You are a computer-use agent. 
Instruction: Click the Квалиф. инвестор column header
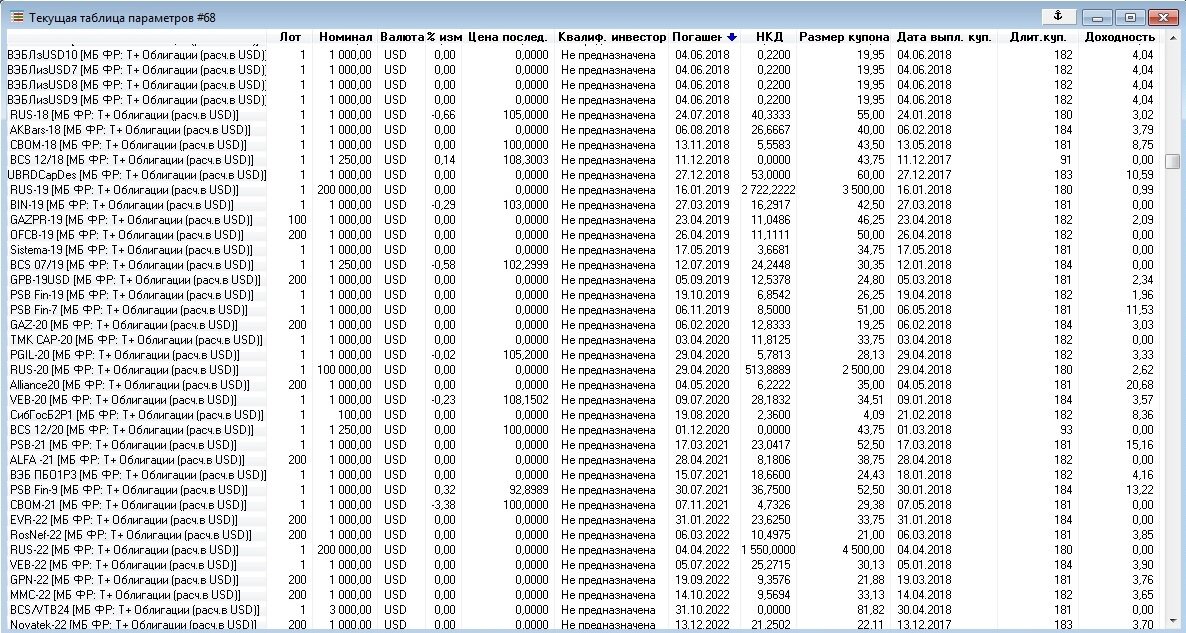(x=612, y=37)
